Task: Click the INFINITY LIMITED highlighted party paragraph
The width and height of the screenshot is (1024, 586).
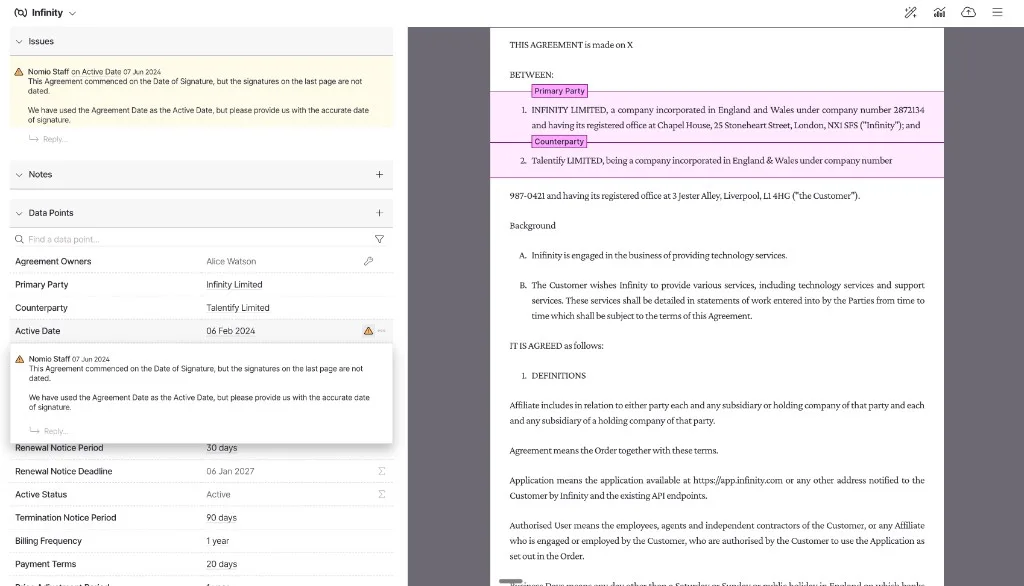Action: [x=716, y=118]
